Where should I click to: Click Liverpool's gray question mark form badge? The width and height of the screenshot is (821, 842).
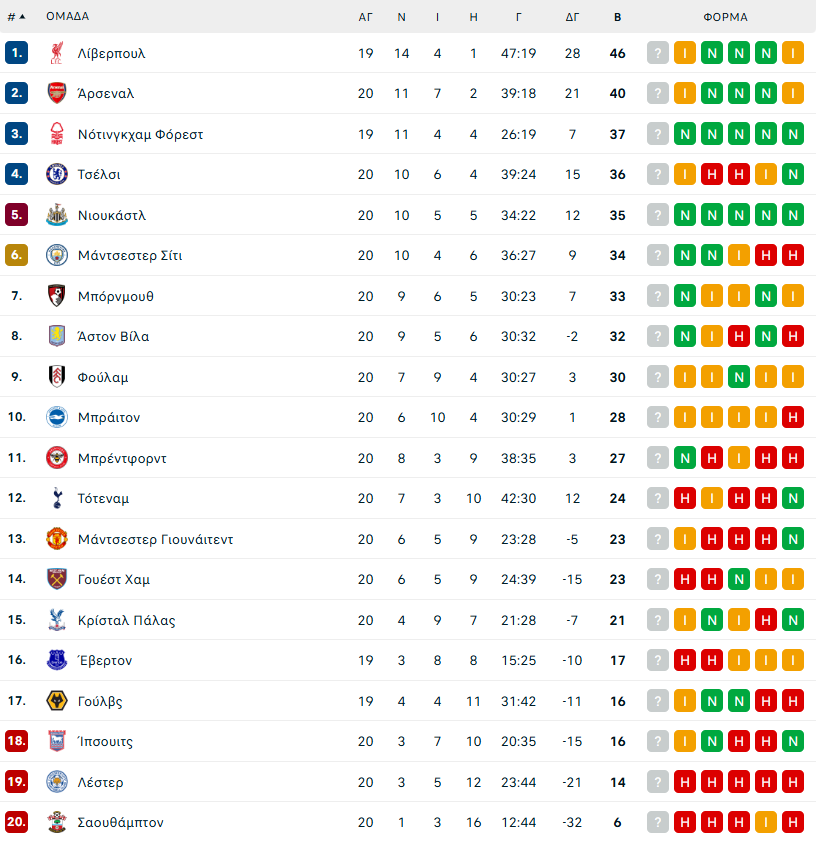[x=657, y=53]
